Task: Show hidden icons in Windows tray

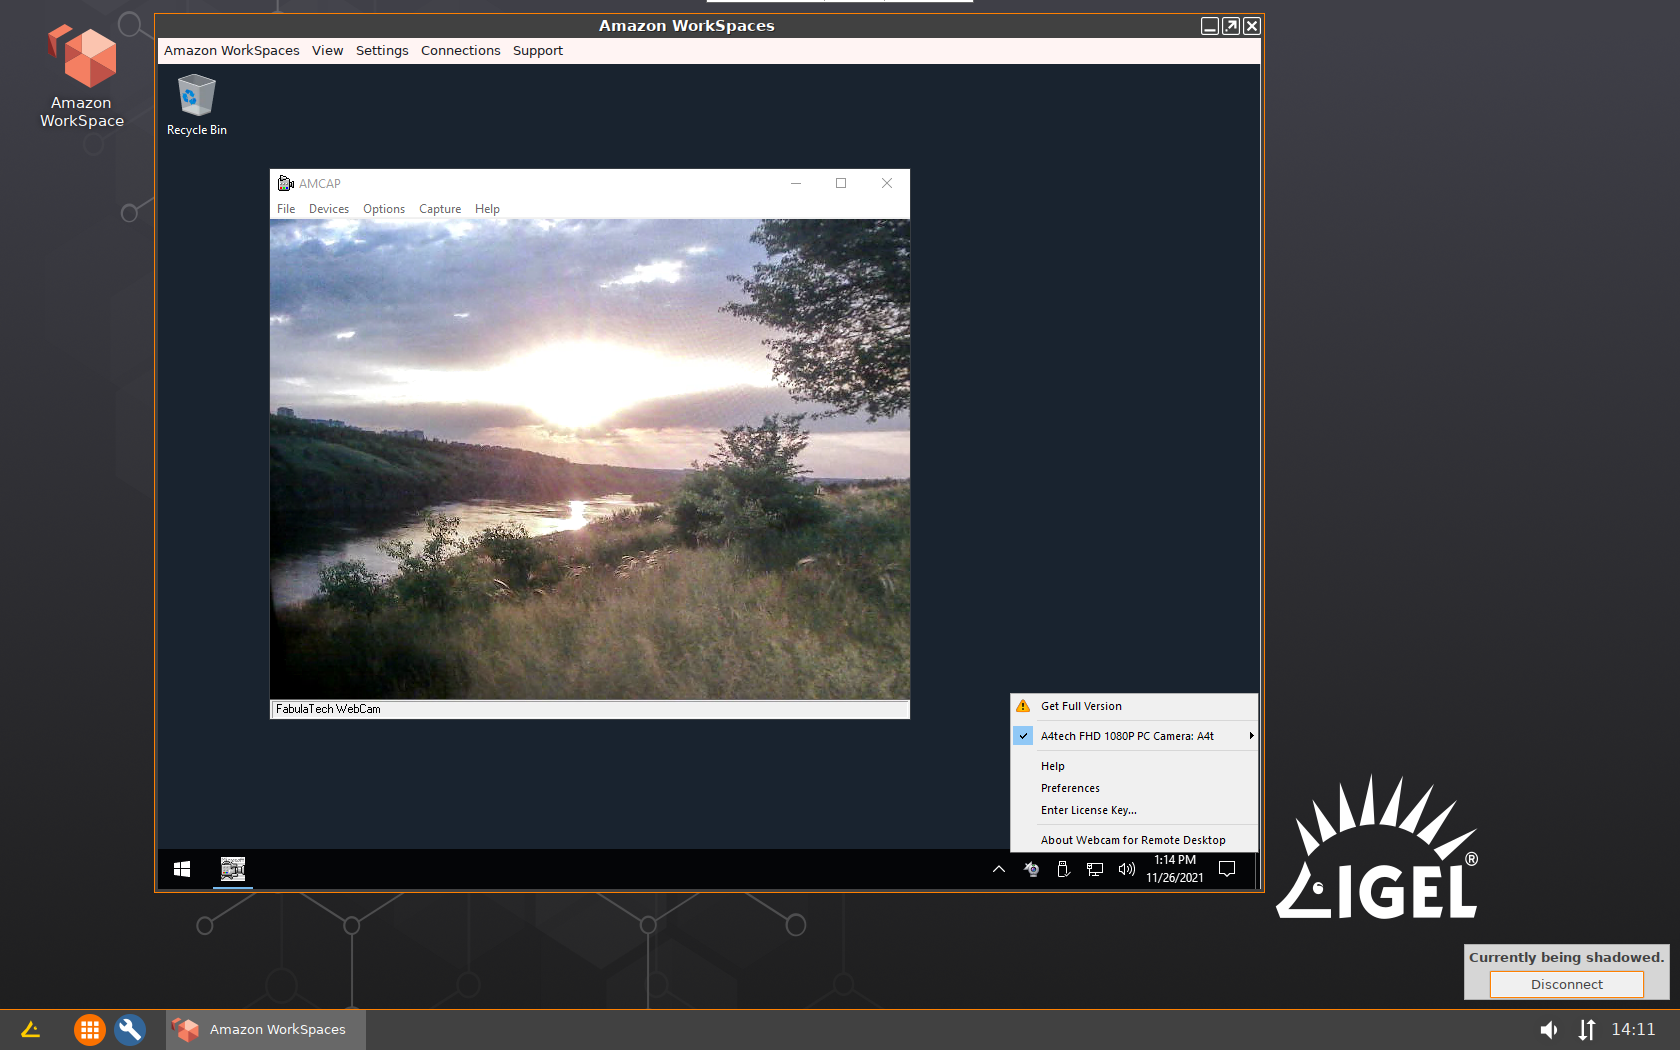Action: pyautogui.click(x=999, y=869)
